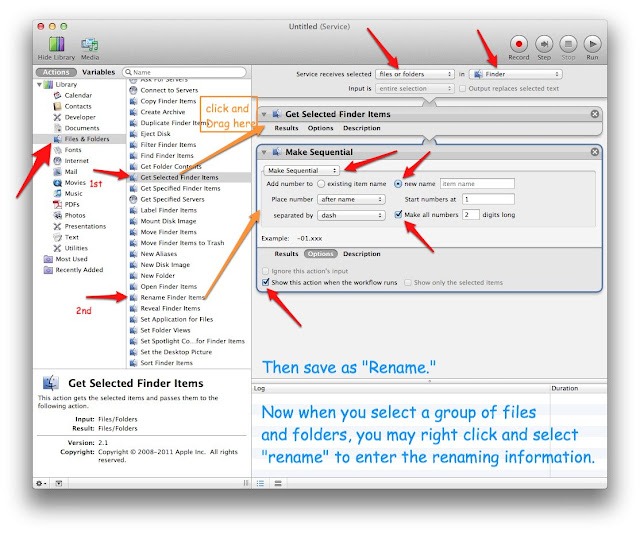Open Results tab of Make Sequential
640x534 pixels.
(286, 254)
